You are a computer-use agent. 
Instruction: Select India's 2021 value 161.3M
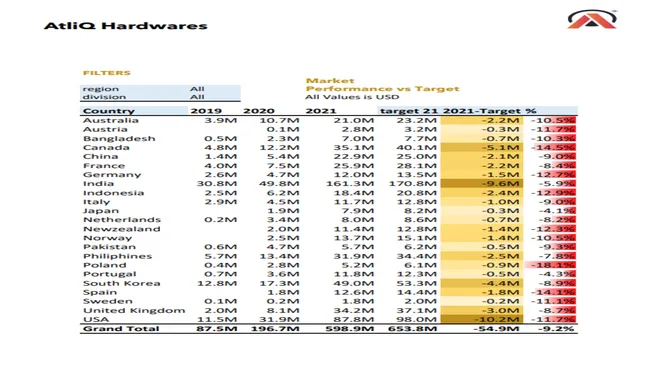click(x=350, y=184)
